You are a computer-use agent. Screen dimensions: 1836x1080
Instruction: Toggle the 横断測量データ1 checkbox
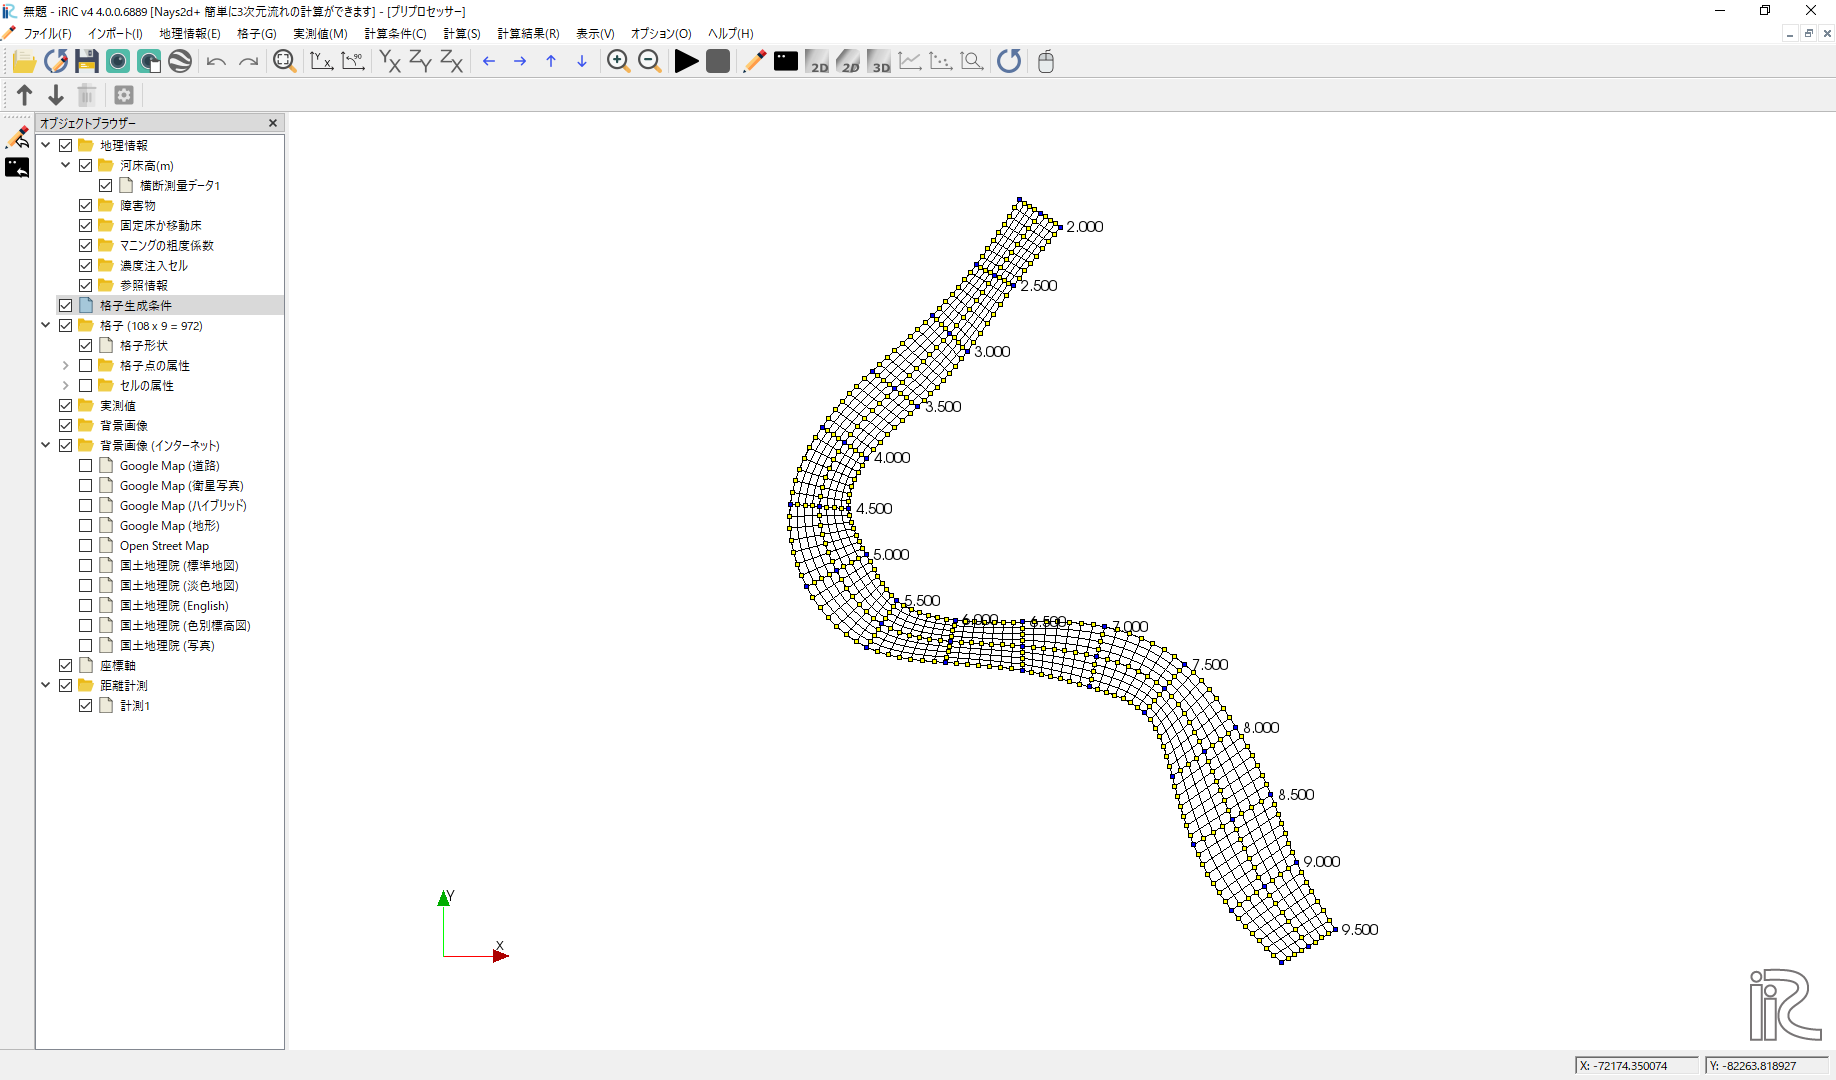coord(106,185)
